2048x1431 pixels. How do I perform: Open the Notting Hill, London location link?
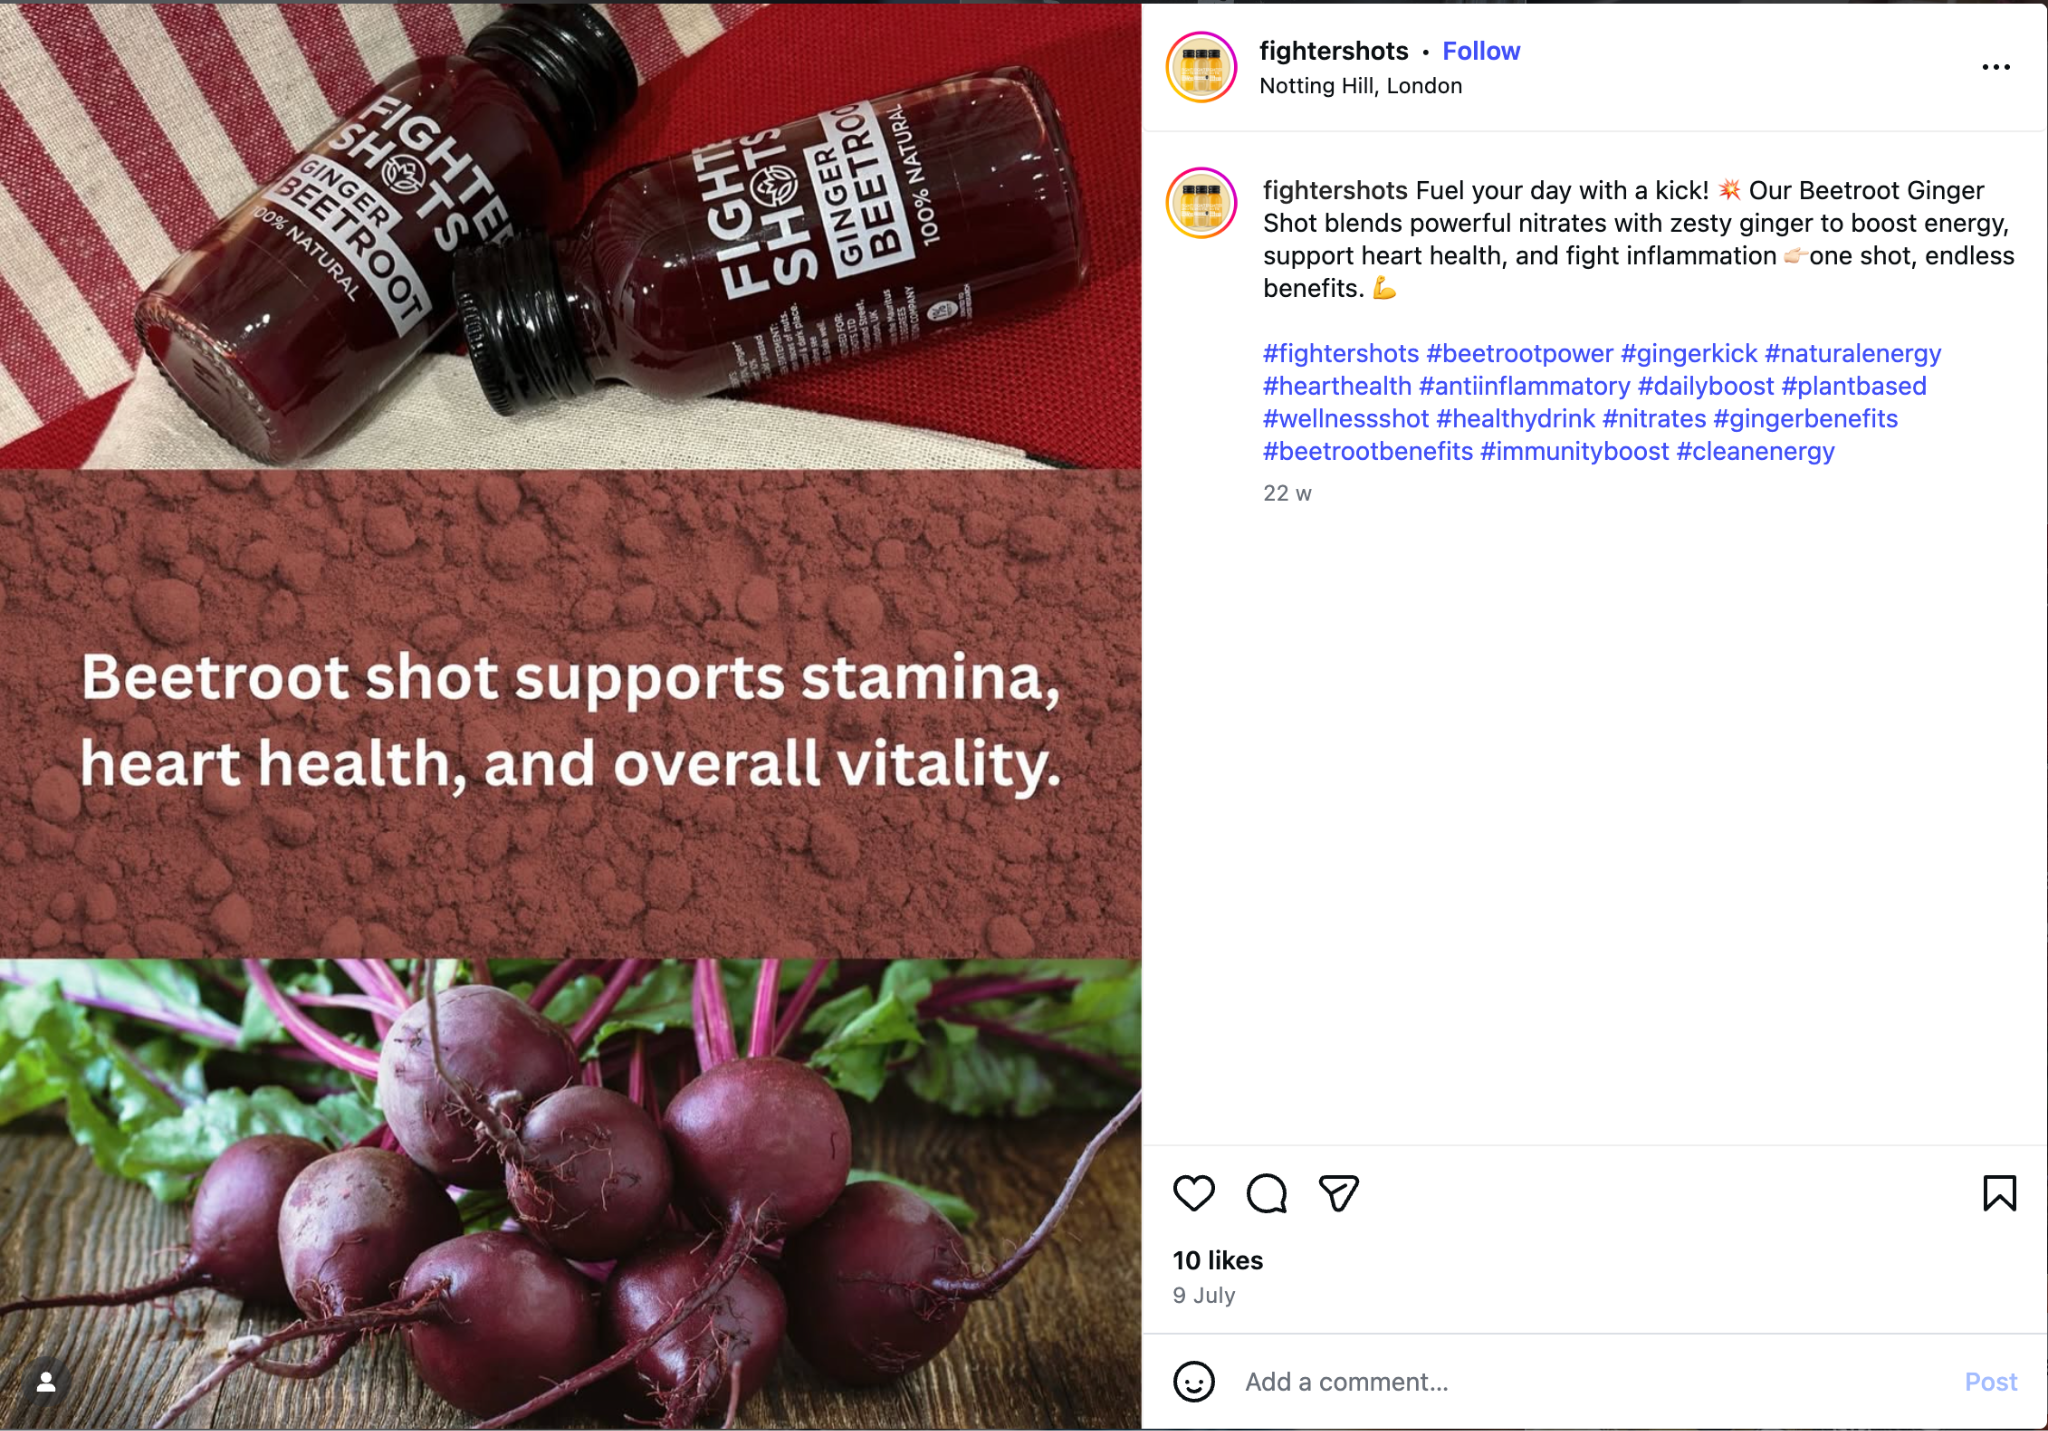[x=1360, y=85]
